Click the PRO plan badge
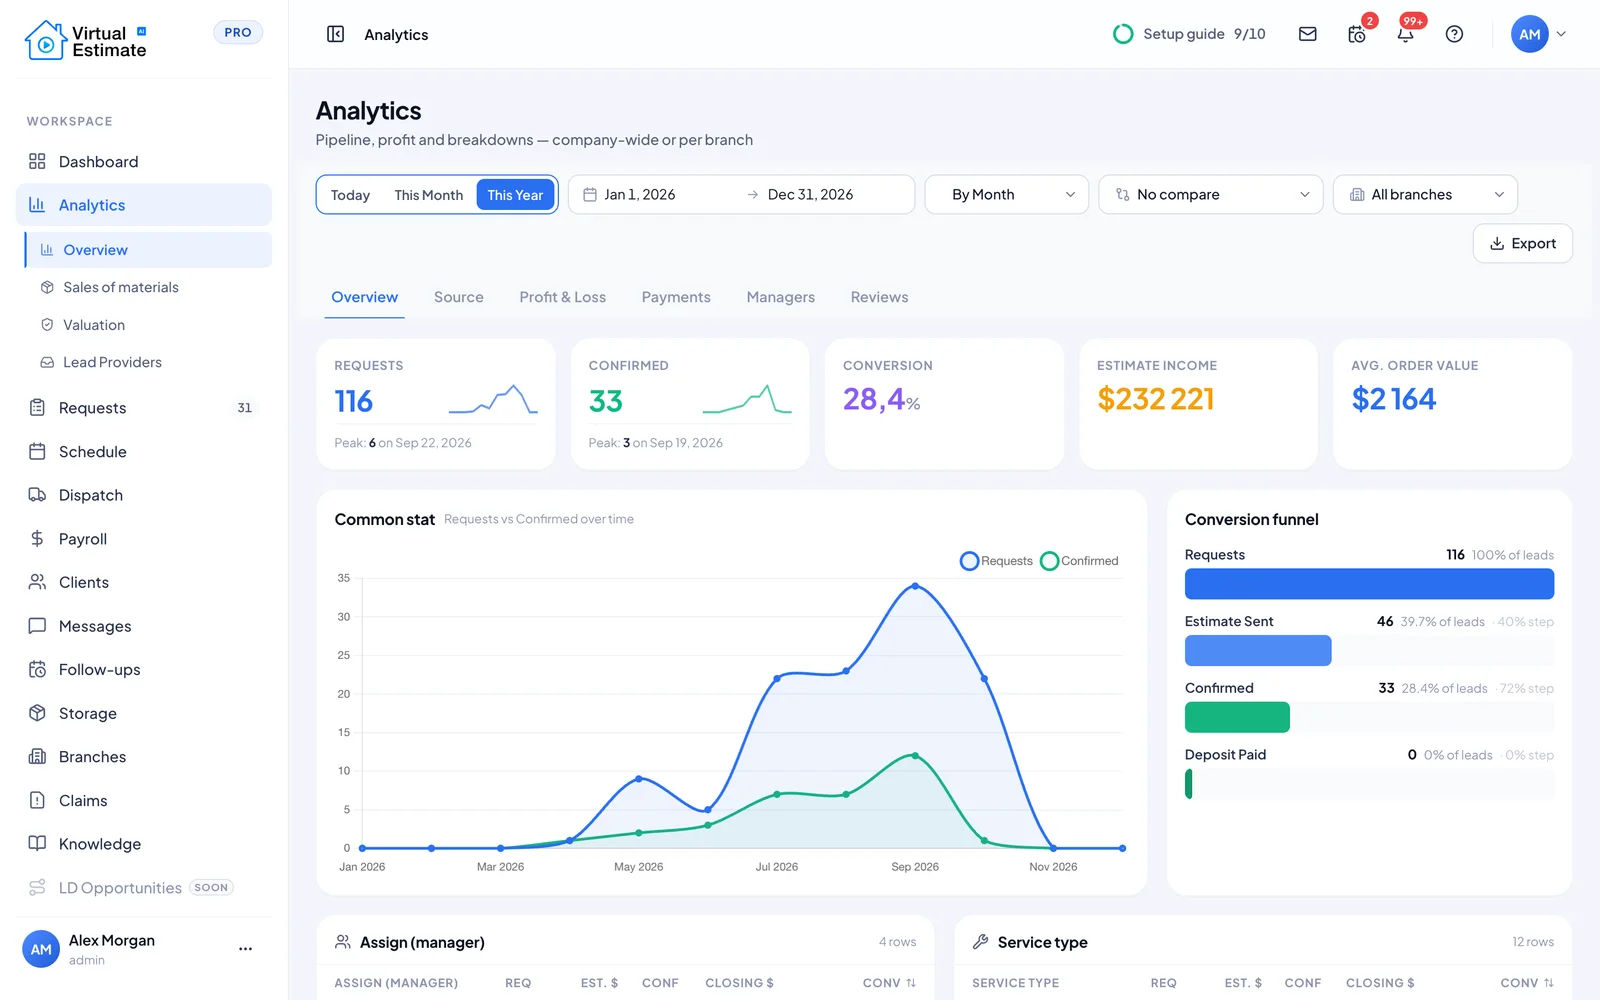This screenshot has width=1600, height=1000. point(238,32)
